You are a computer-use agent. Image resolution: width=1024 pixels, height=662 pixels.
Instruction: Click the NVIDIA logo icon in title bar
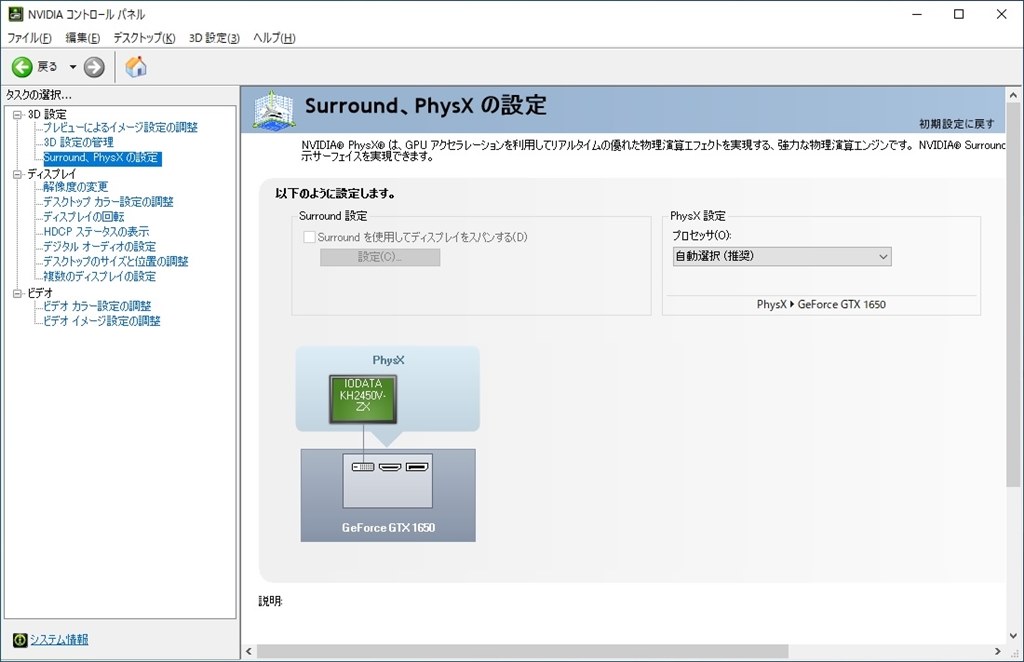click(x=15, y=14)
